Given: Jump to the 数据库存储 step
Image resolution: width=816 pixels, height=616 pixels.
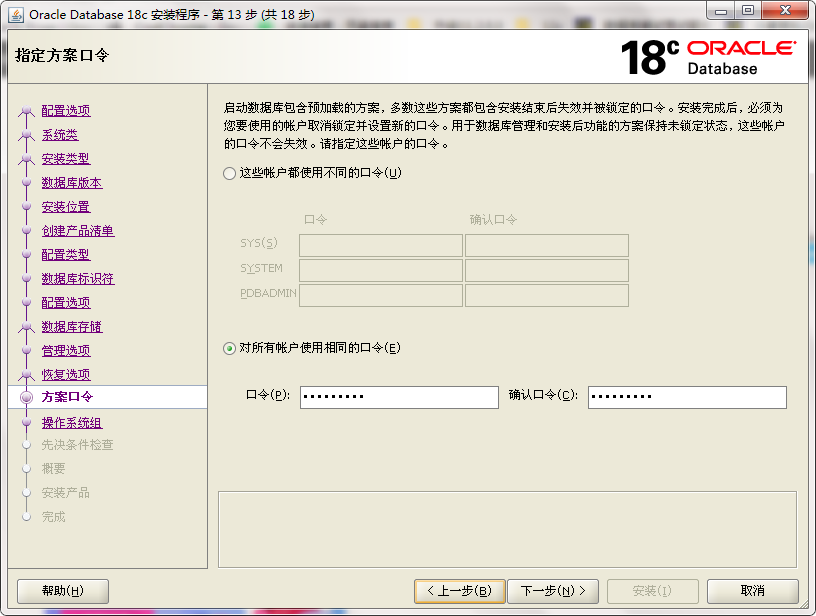Looking at the screenshot, I should [x=72, y=326].
